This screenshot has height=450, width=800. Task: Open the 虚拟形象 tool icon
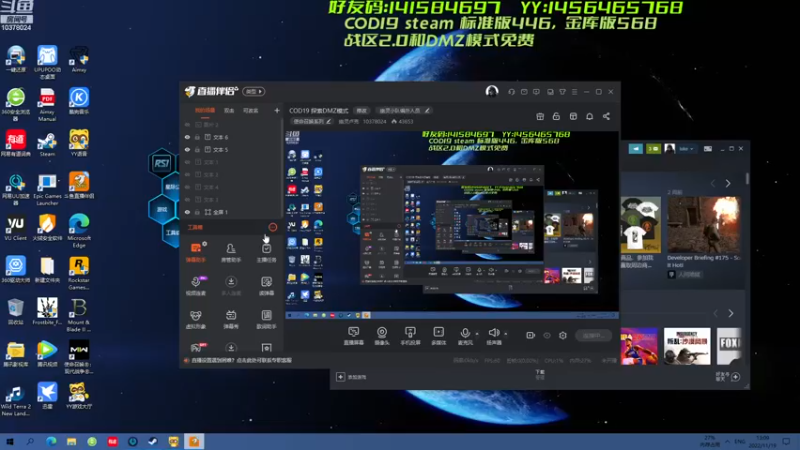pos(196,319)
